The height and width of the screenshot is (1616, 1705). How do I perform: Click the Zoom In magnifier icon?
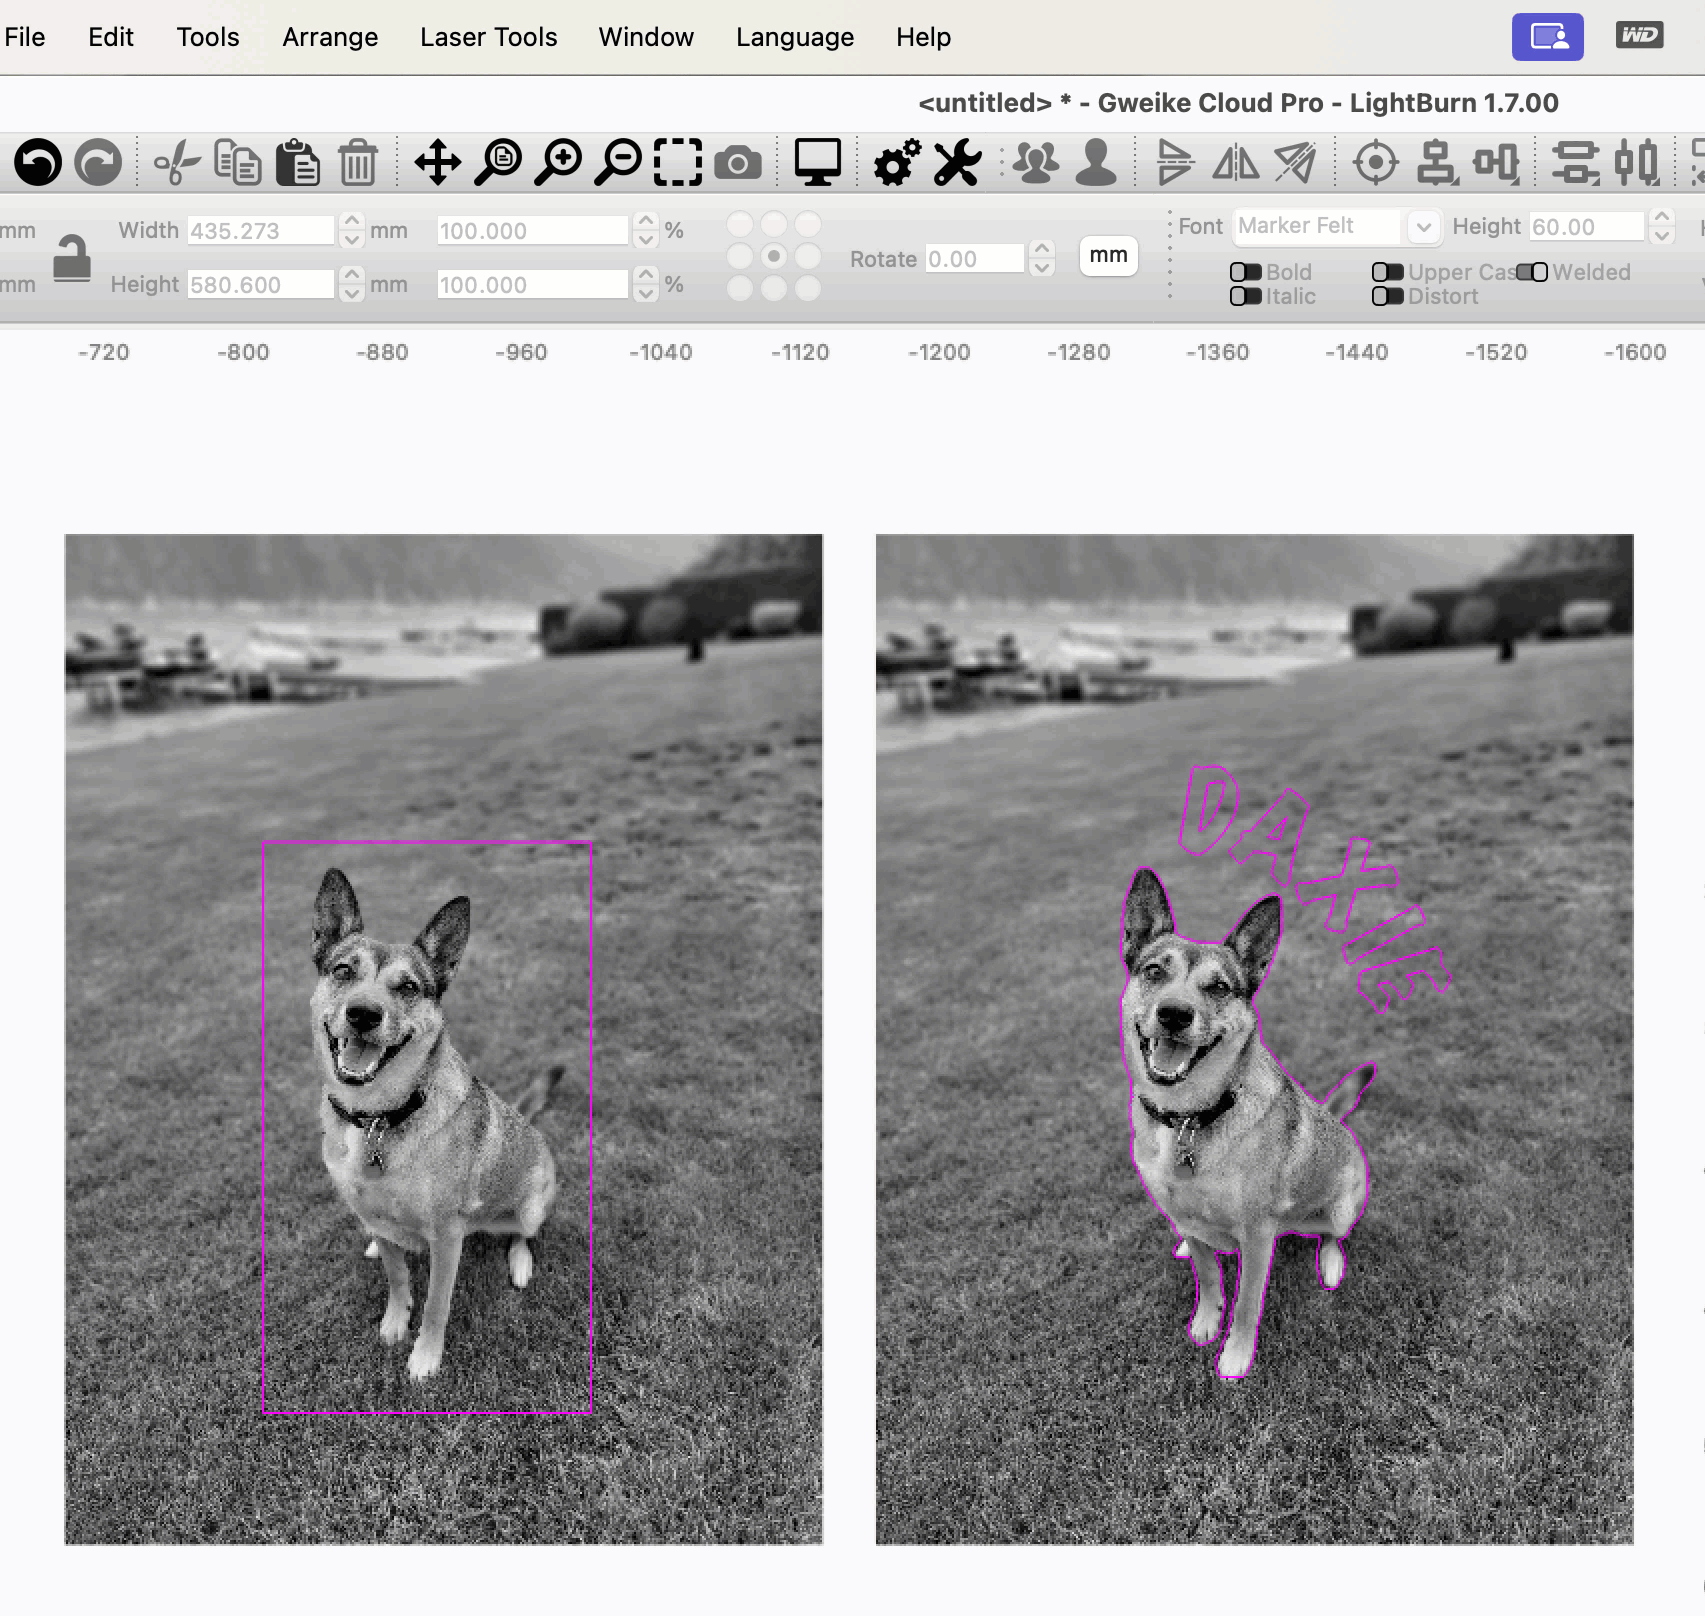pyautogui.click(x=558, y=162)
